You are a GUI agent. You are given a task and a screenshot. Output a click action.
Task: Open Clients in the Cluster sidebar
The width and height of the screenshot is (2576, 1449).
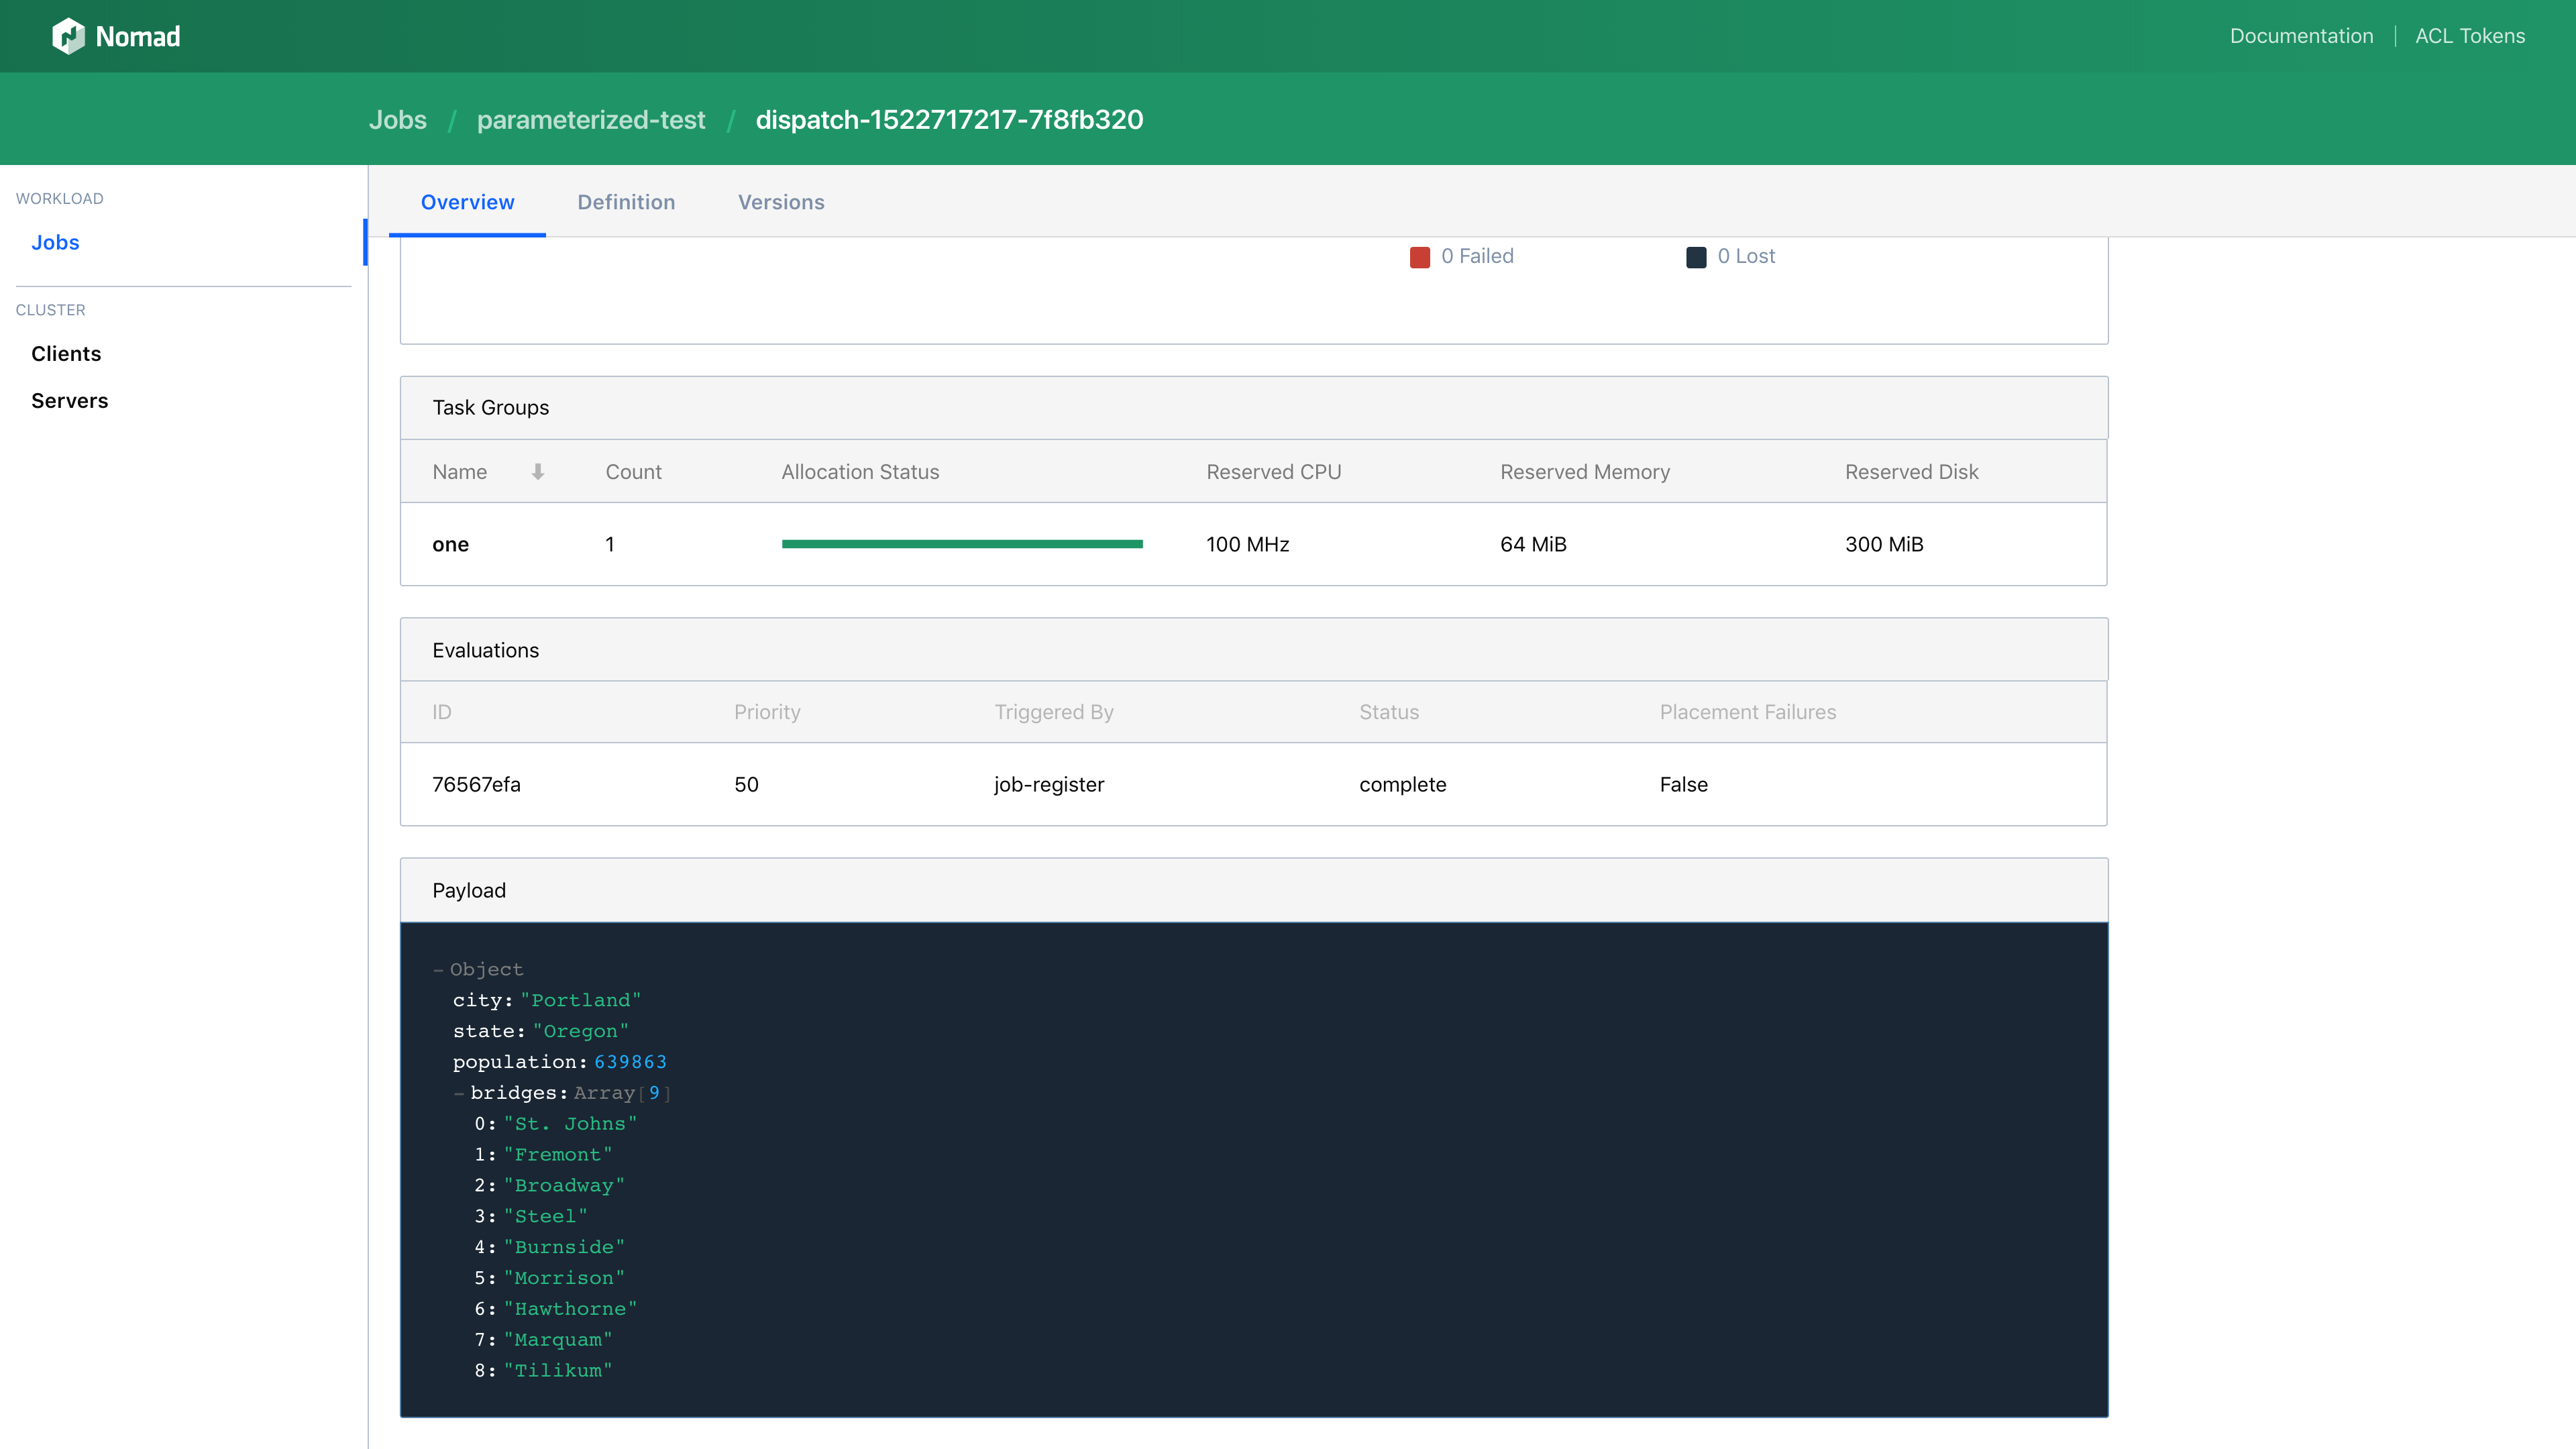click(x=66, y=354)
